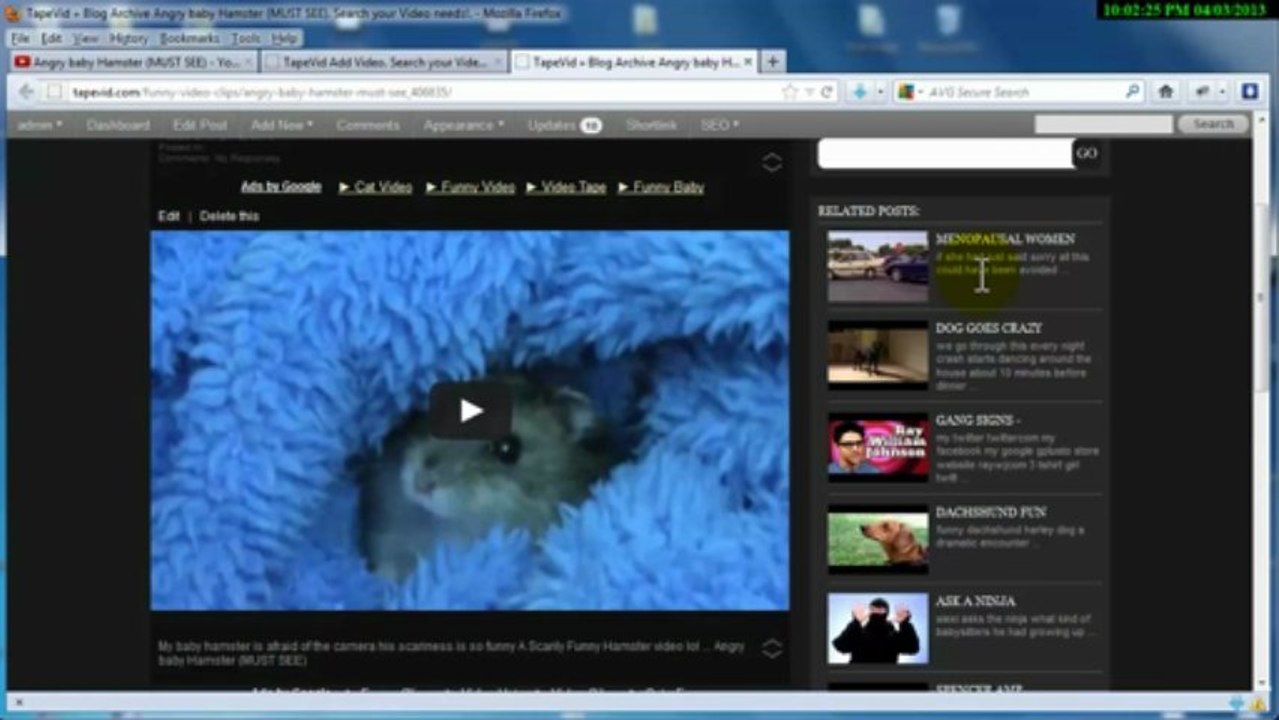Open the Edit menu

point(52,38)
